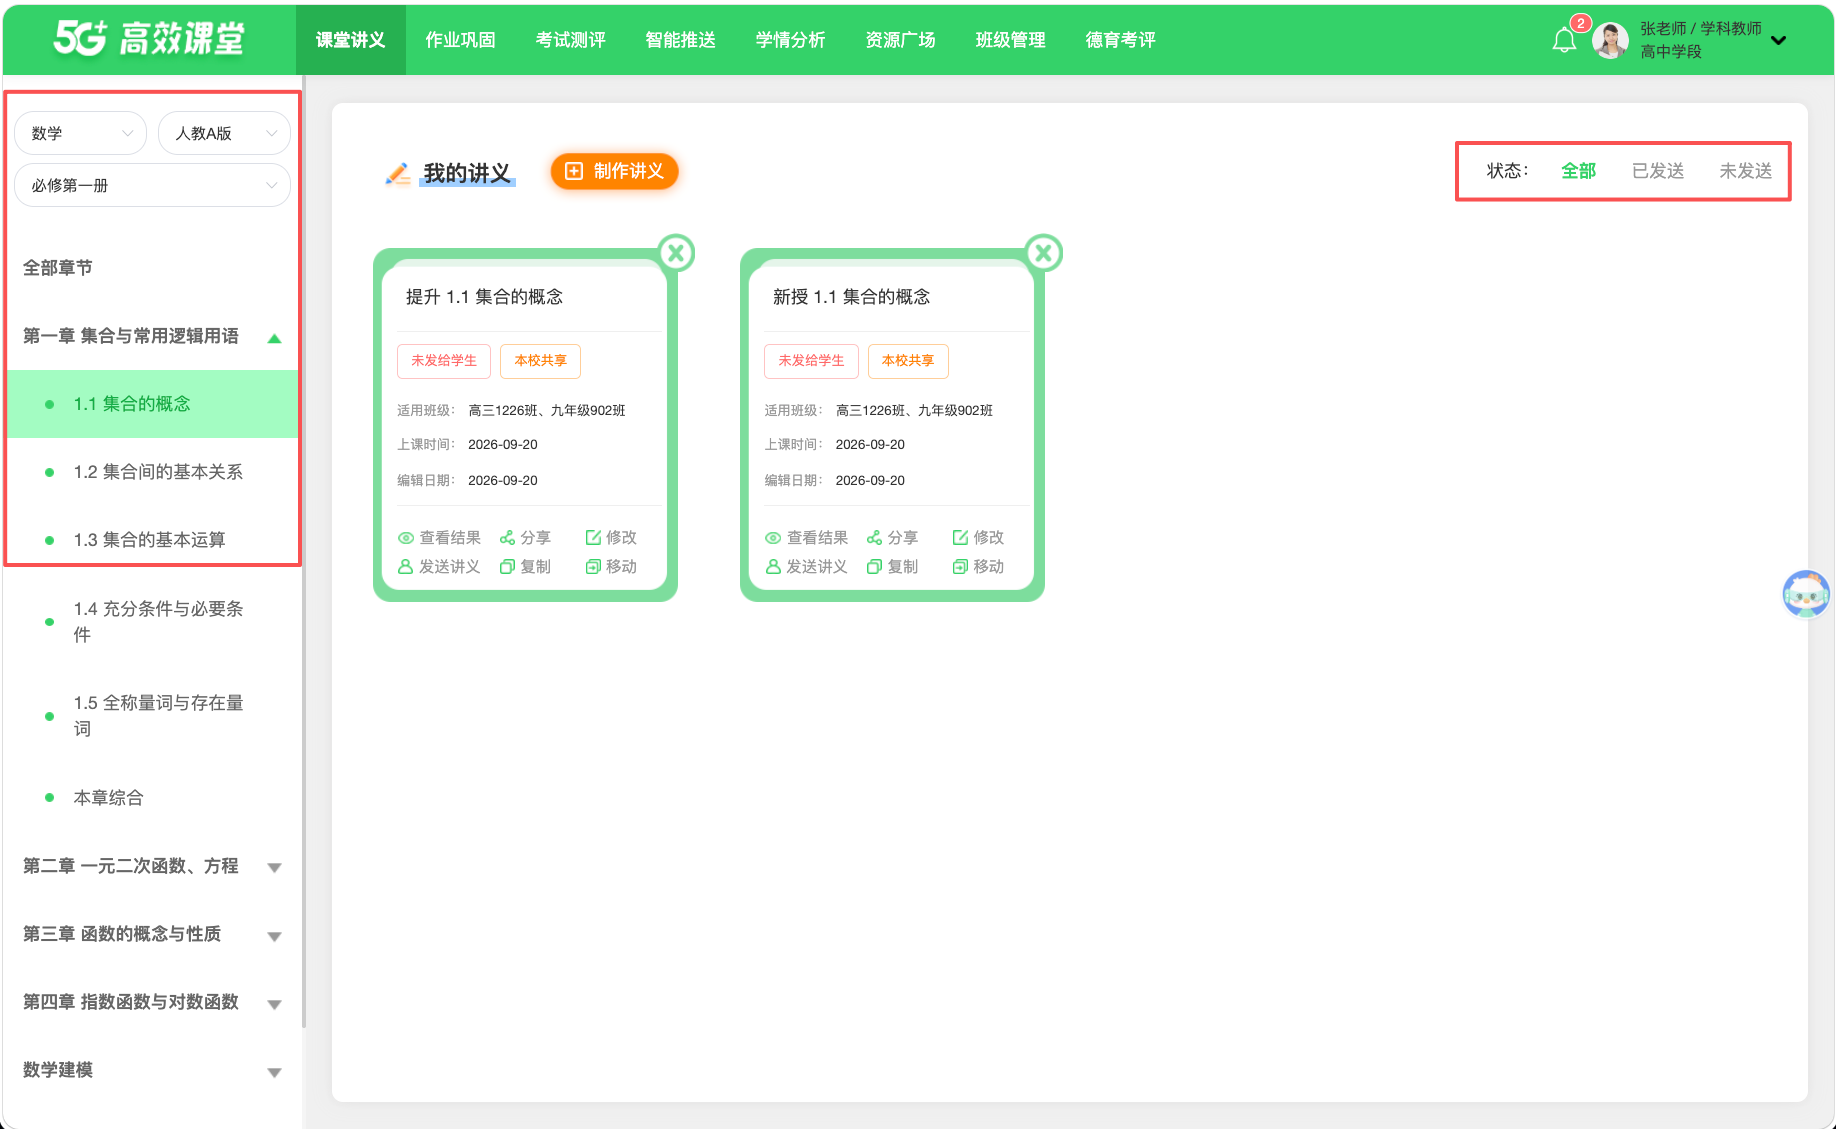View results of 提升 1.1 handout
This screenshot has width=1836, height=1129.
coord(439,538)
